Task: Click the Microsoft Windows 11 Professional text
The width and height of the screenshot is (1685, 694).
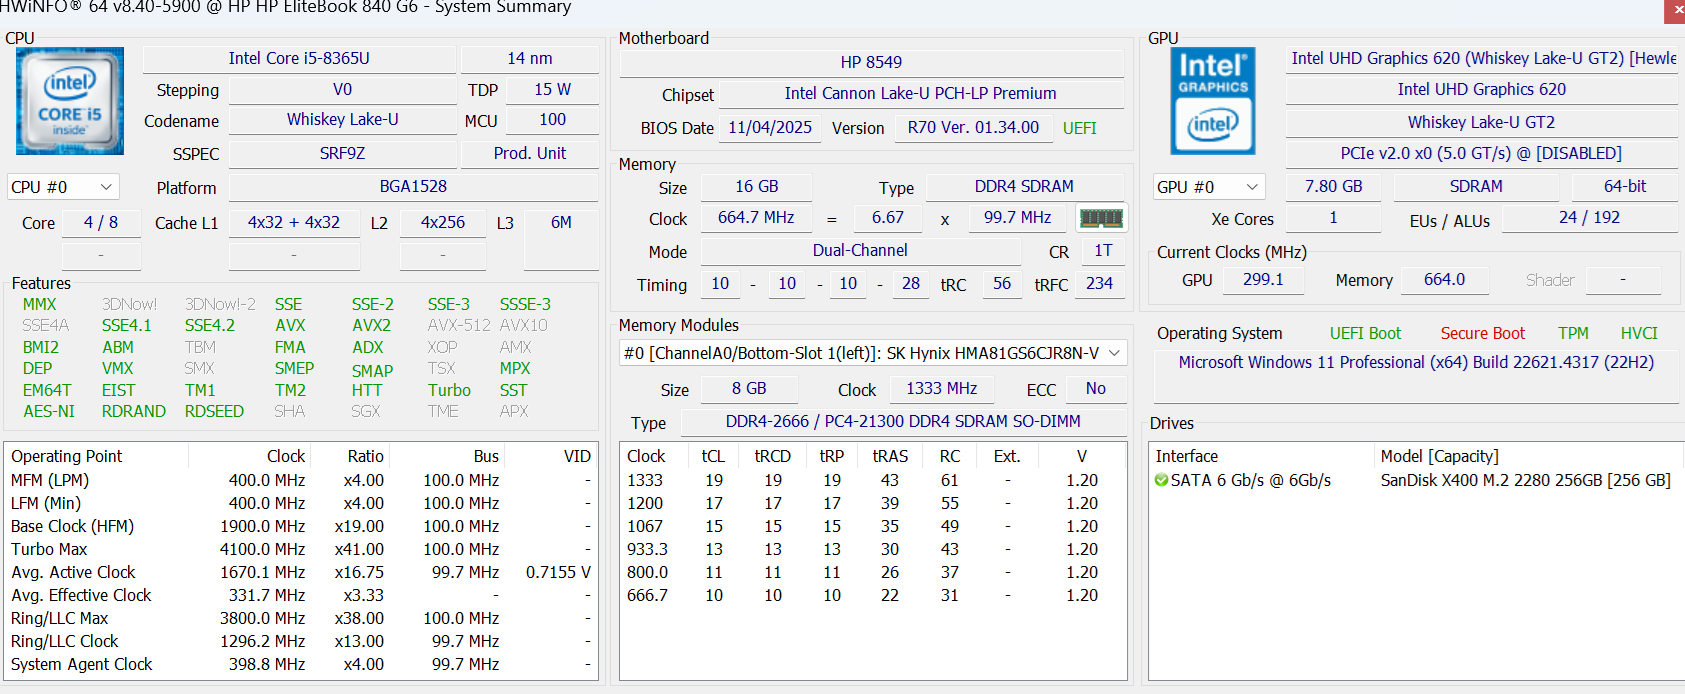Action: (1415, 362)
